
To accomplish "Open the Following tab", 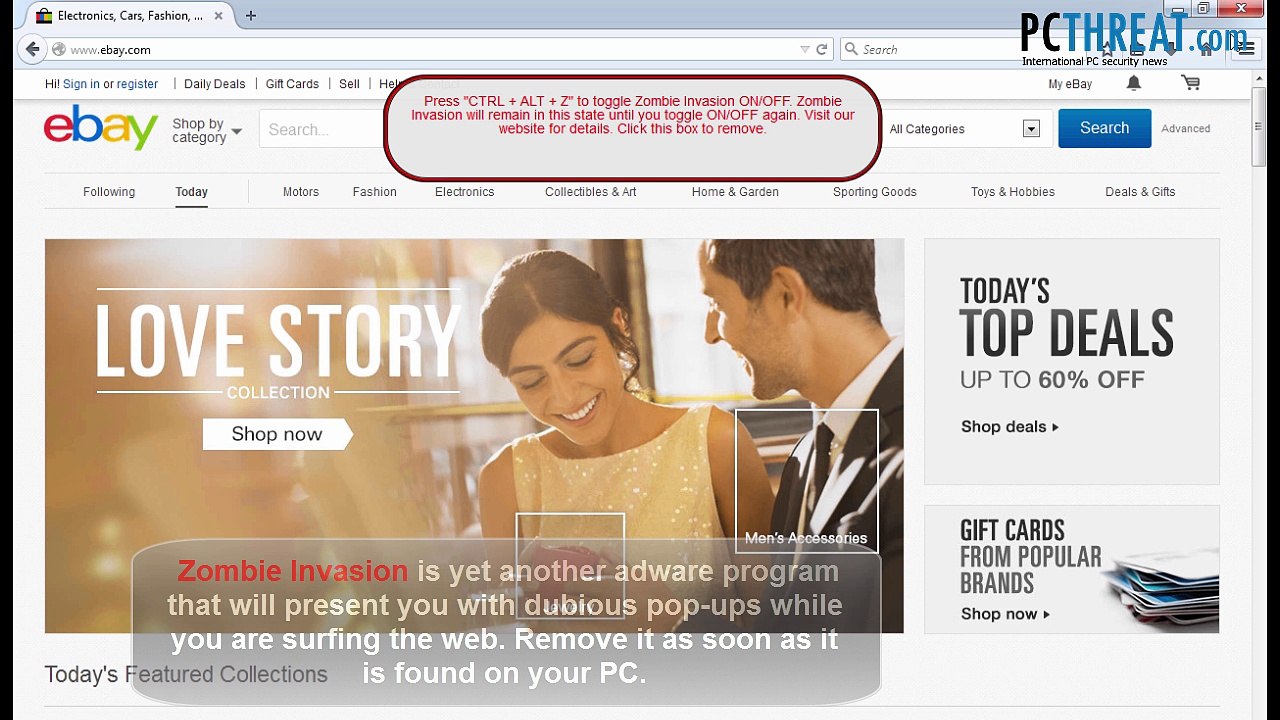I will click(x=109, y=192).
